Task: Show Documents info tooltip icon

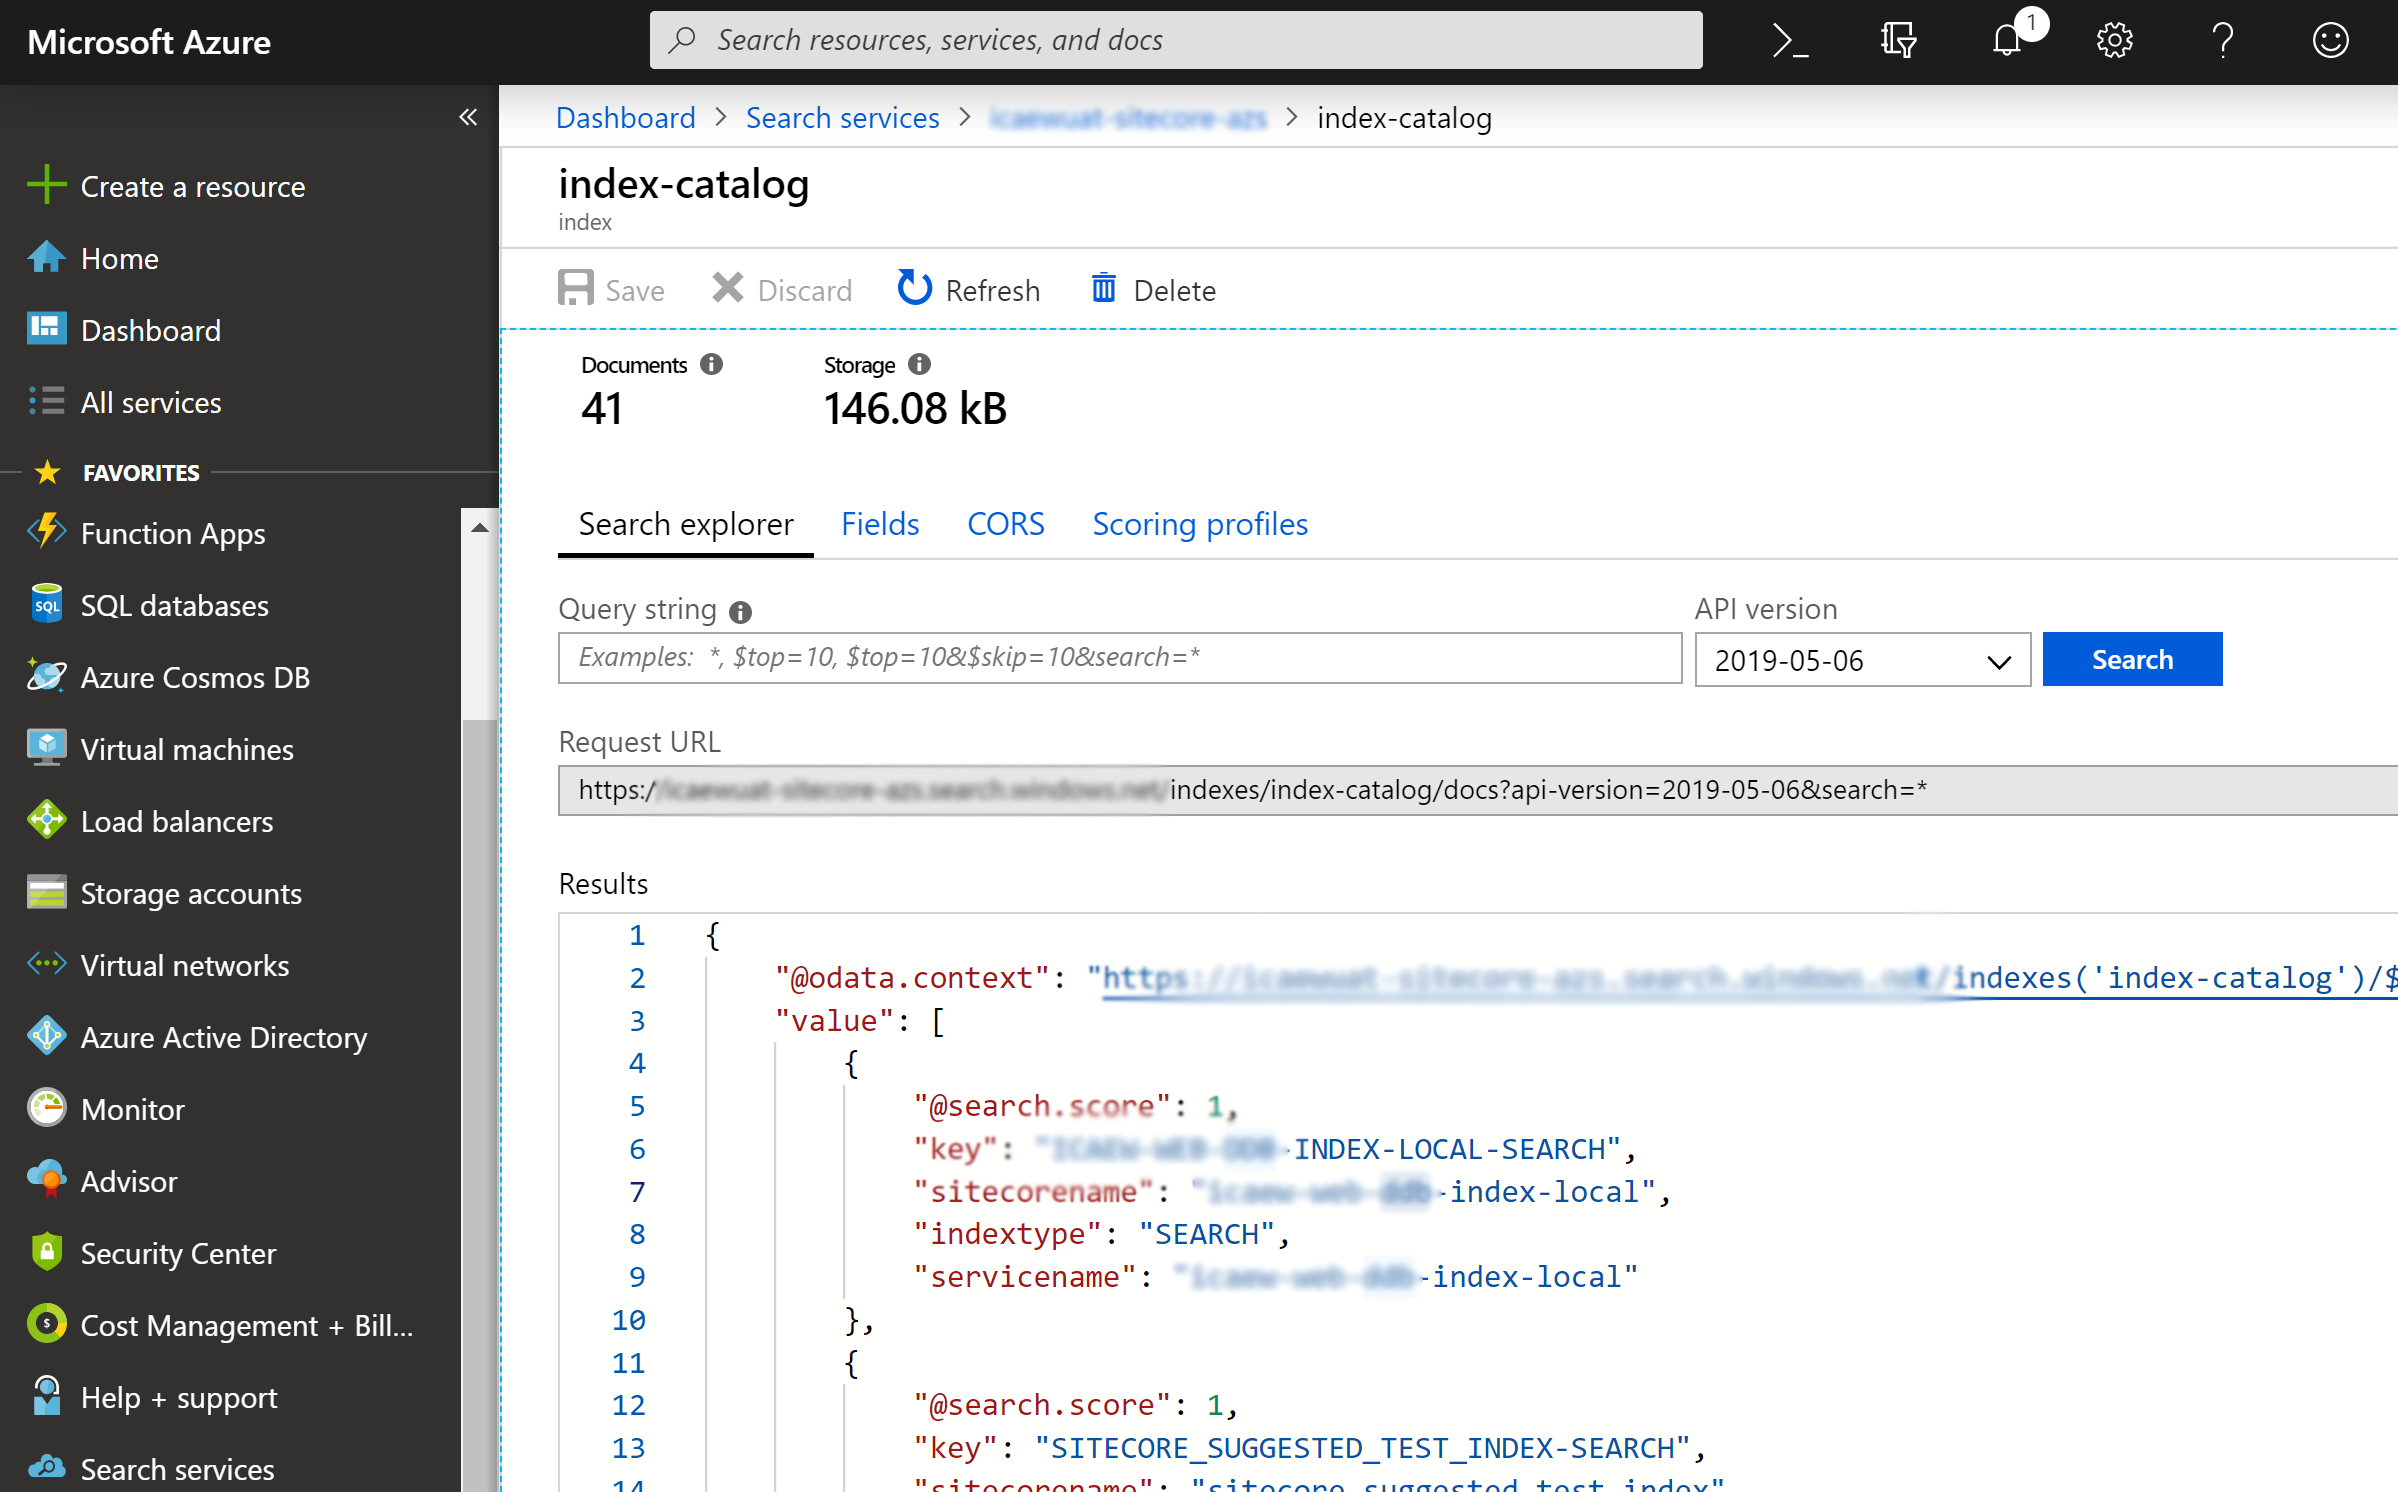Action: (711, 364)
